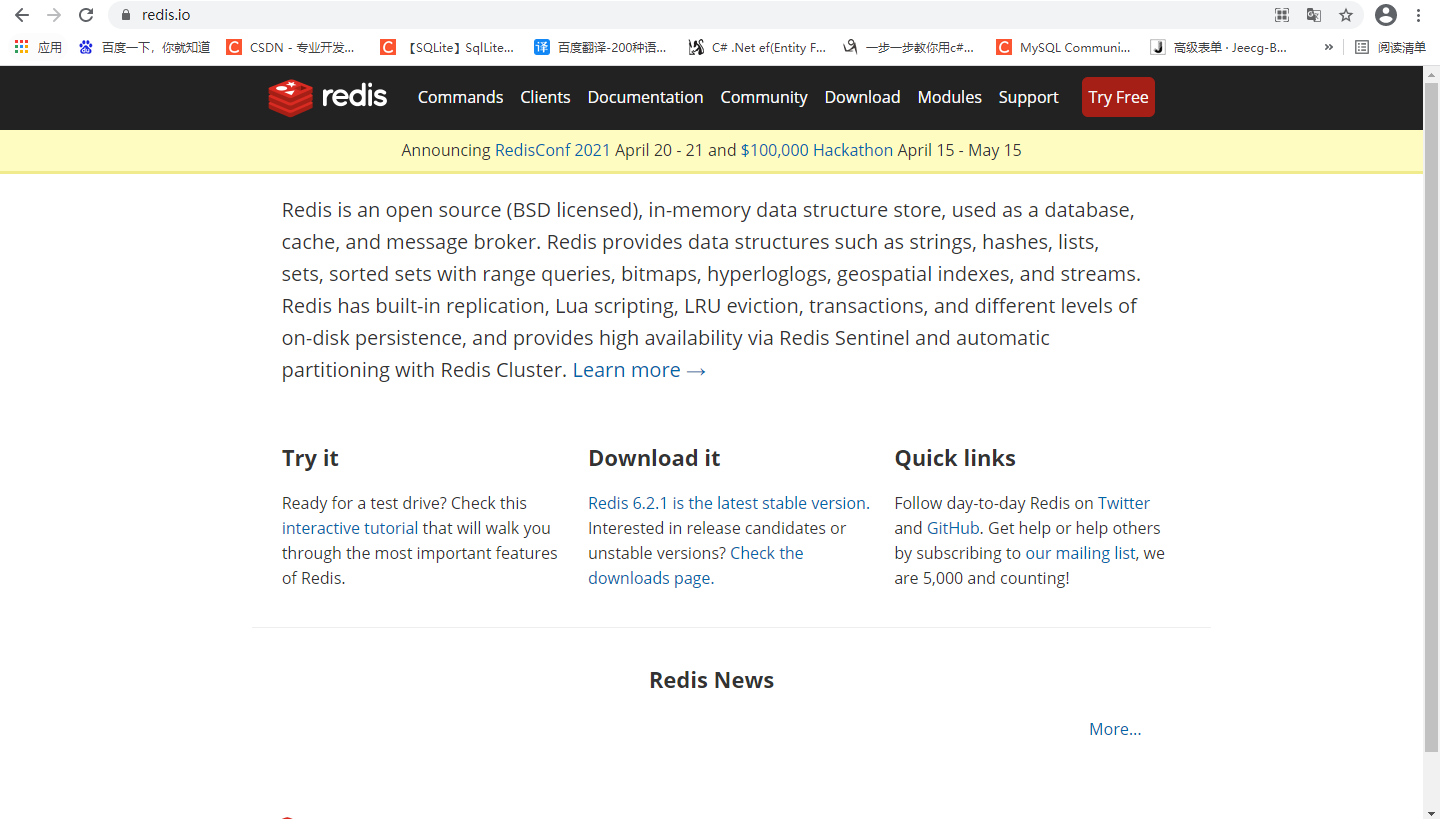Click the Redis News heading
The image size is (1440, 819).
[x=711, y=680]
